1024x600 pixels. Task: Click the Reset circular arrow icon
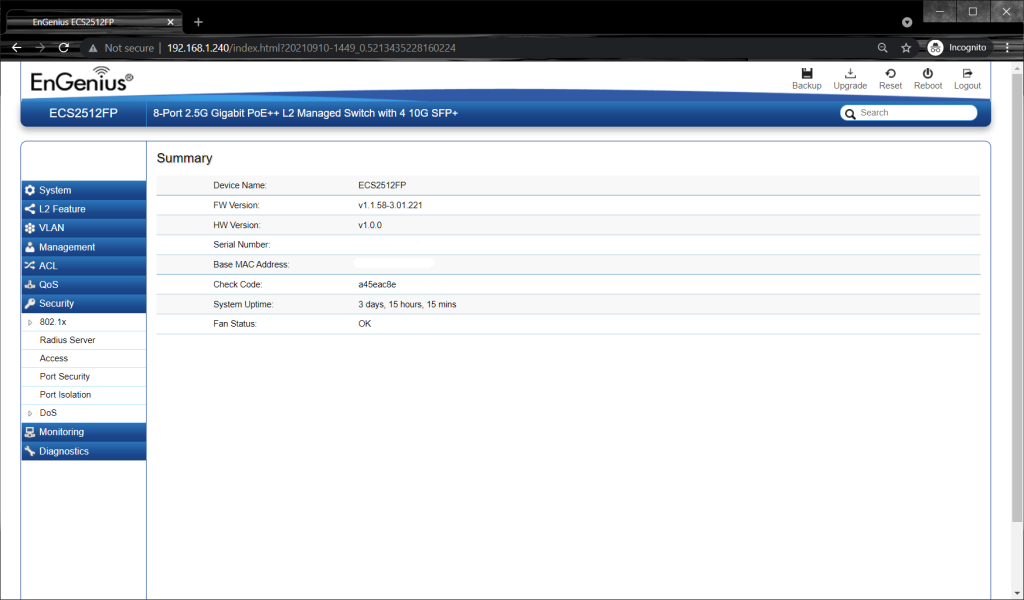click(x=890, y=73)
